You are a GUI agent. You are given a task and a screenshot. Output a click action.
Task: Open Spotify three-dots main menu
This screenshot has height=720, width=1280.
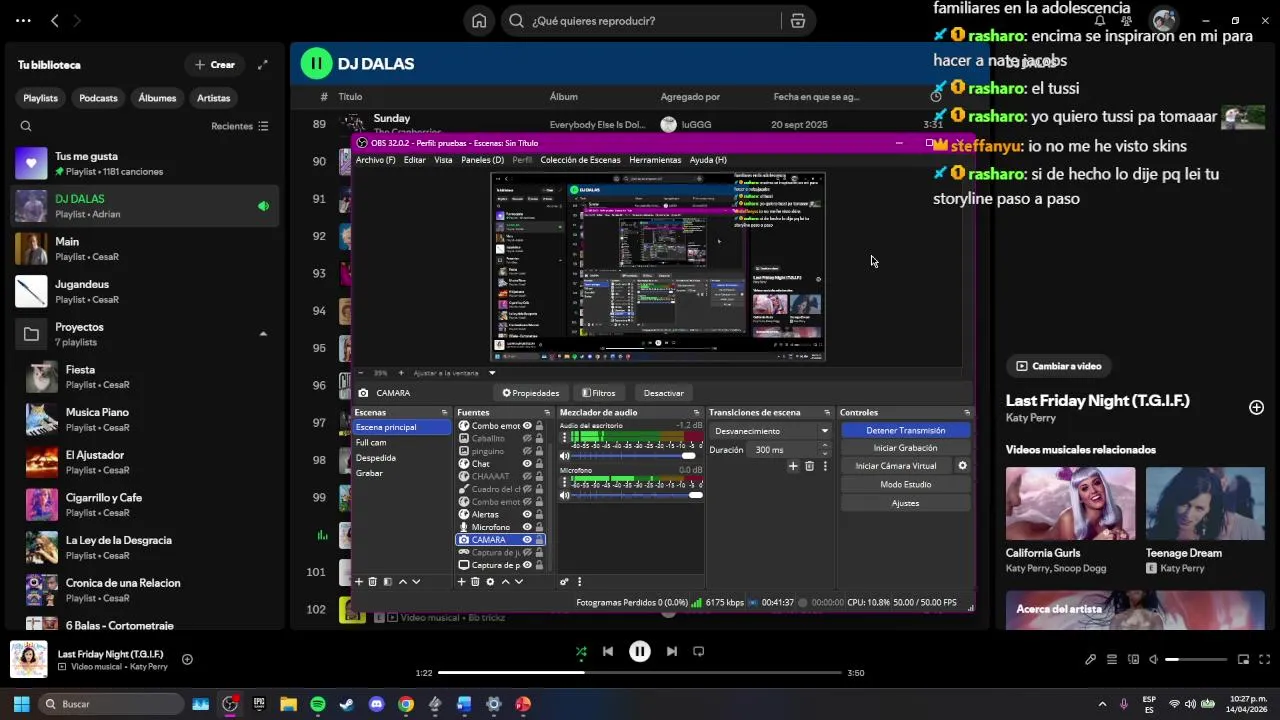23,20
